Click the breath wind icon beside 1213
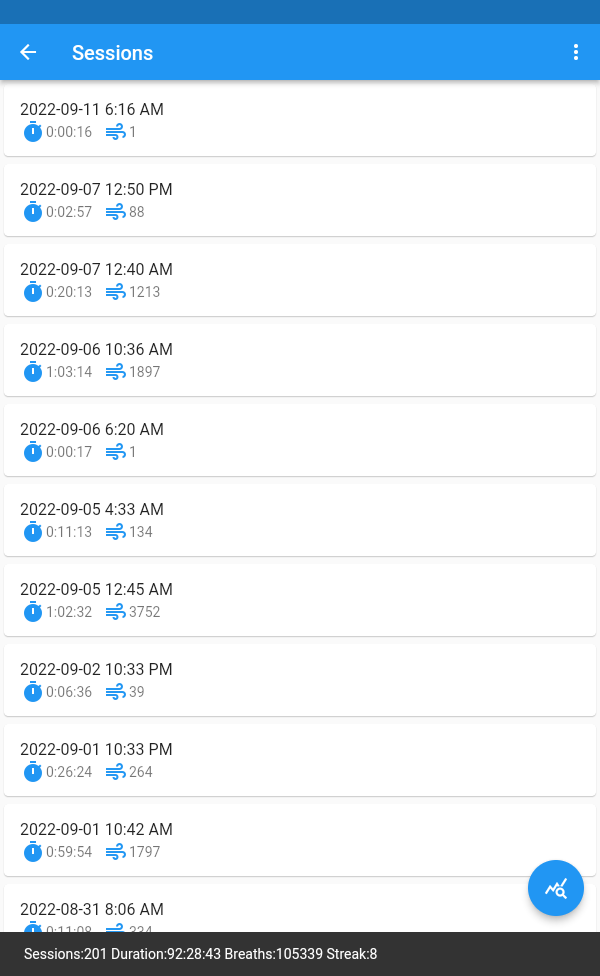This screenshot has width=600, height=976. point(115,292)
